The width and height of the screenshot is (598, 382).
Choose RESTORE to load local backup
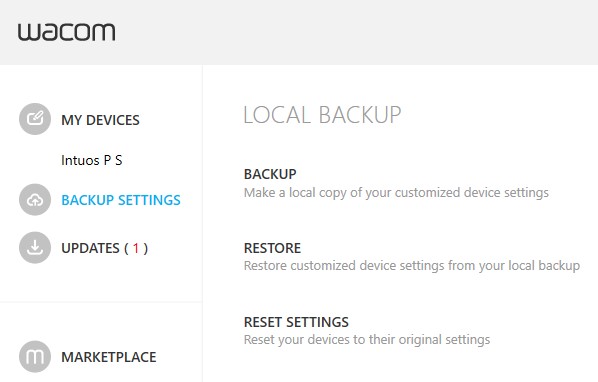coord(272,248)
